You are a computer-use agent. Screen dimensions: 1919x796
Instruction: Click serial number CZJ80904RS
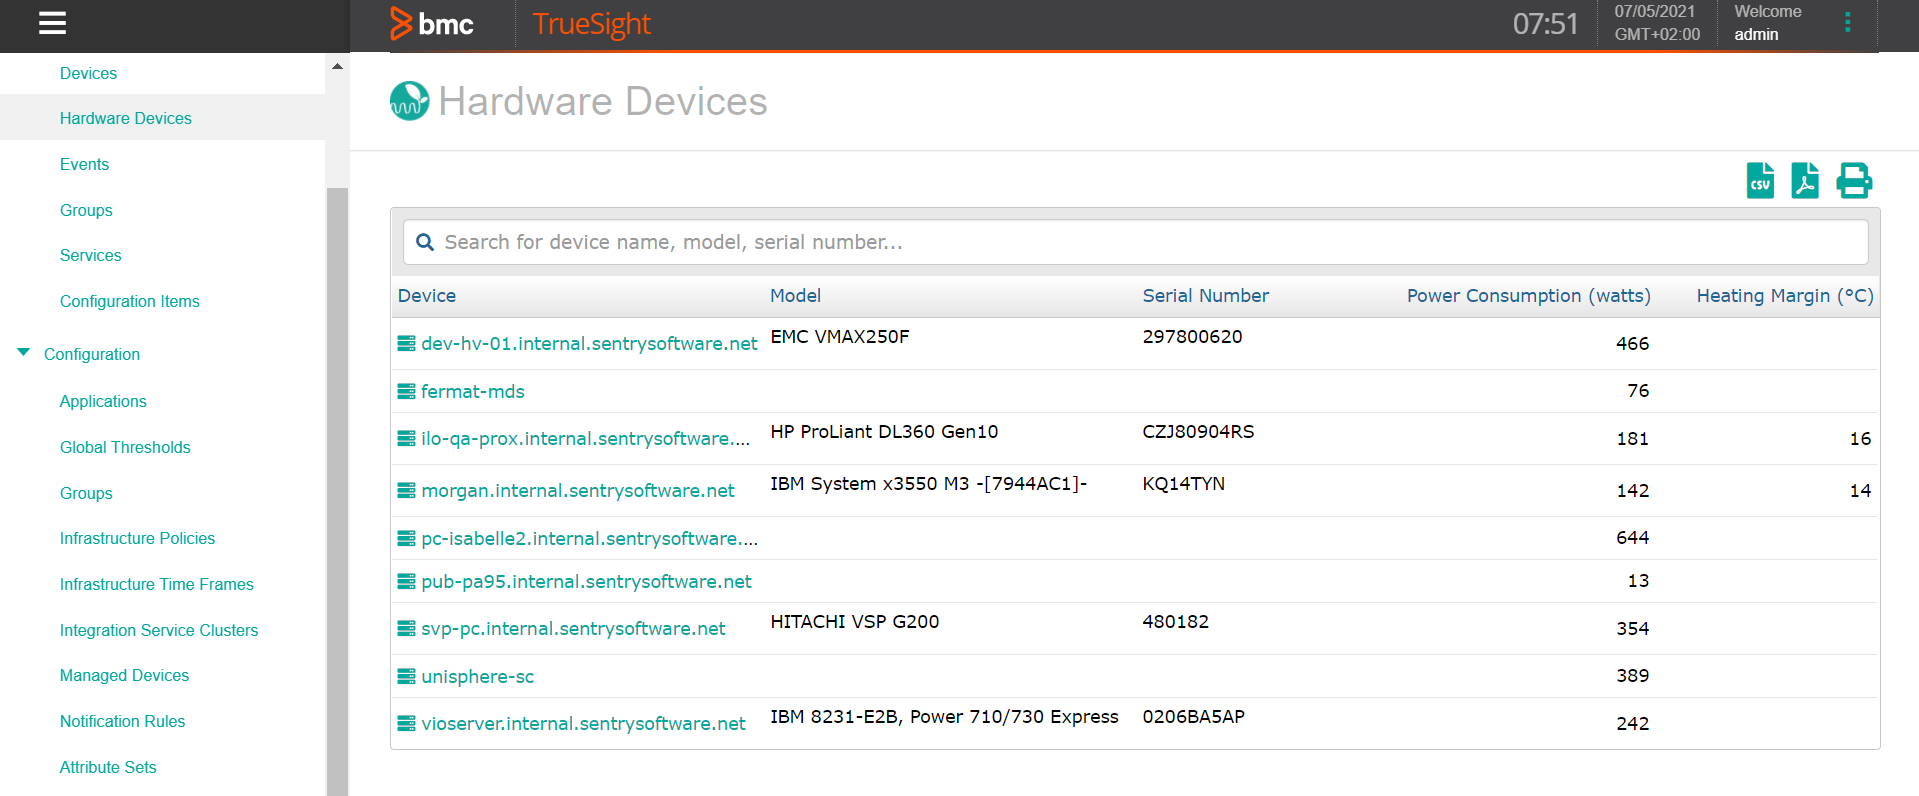point(1198,432)
